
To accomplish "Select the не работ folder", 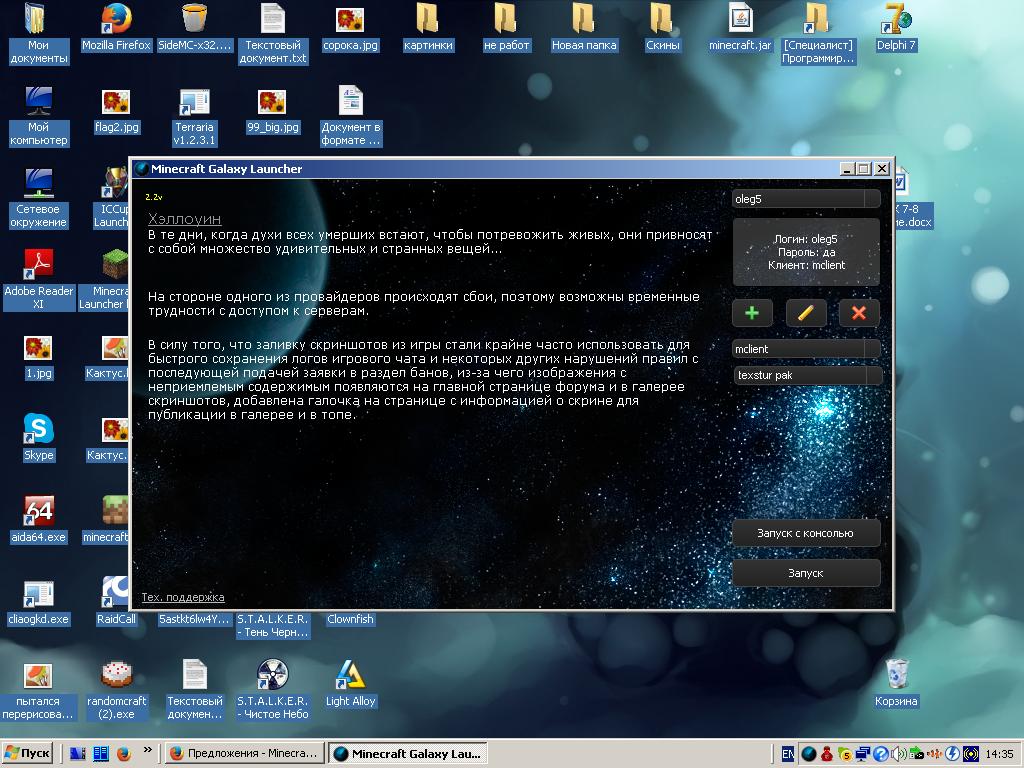I will [506, 28].
